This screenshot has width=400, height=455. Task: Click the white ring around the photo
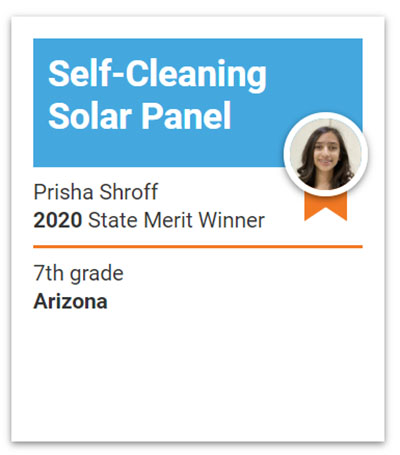pos(326,115)
